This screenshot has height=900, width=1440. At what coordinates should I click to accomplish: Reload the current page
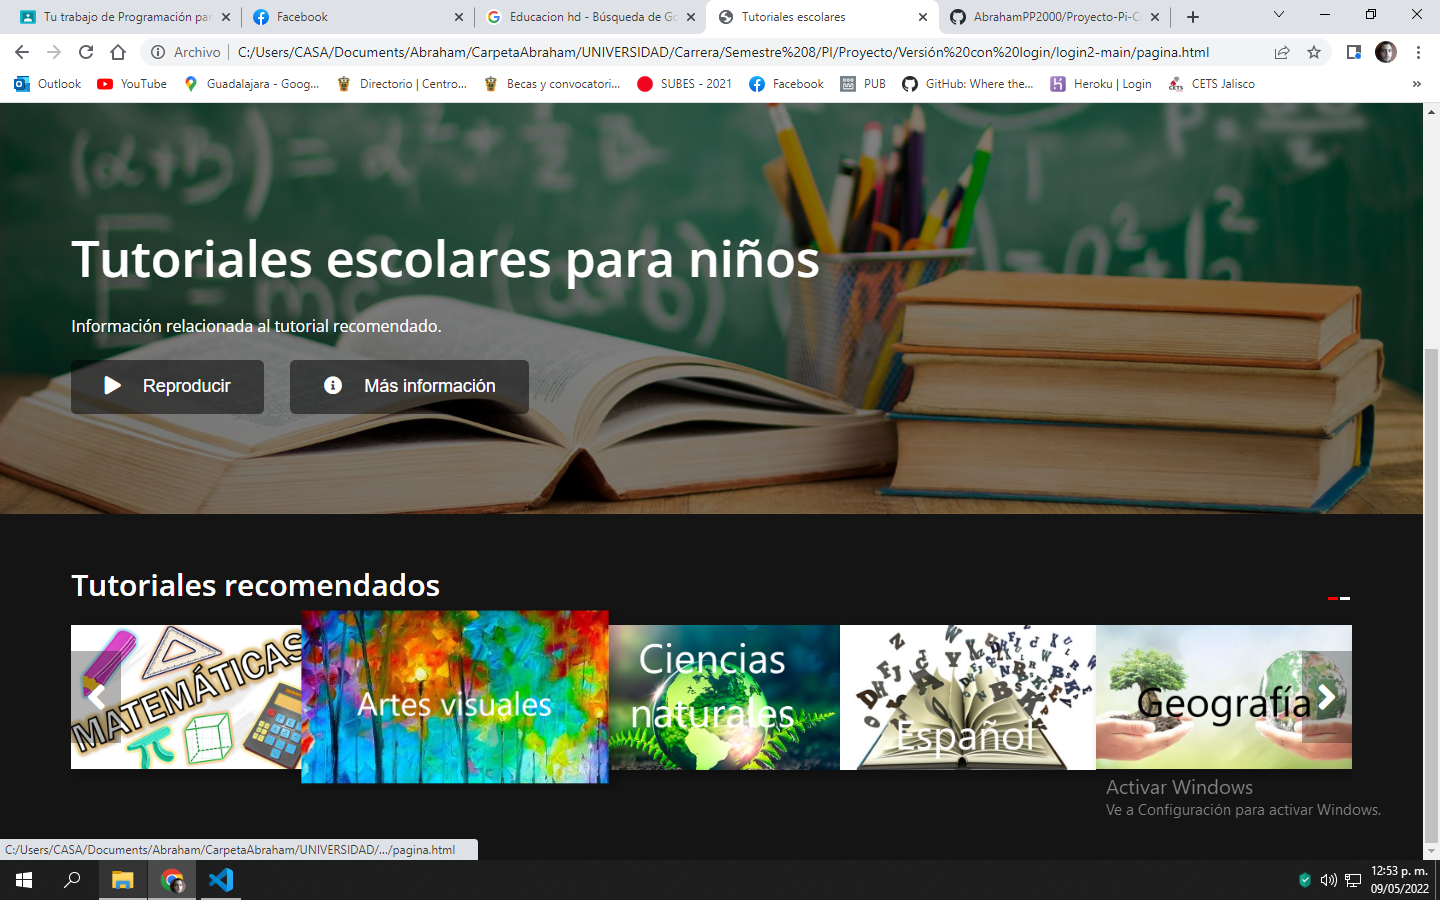(86, 52)
